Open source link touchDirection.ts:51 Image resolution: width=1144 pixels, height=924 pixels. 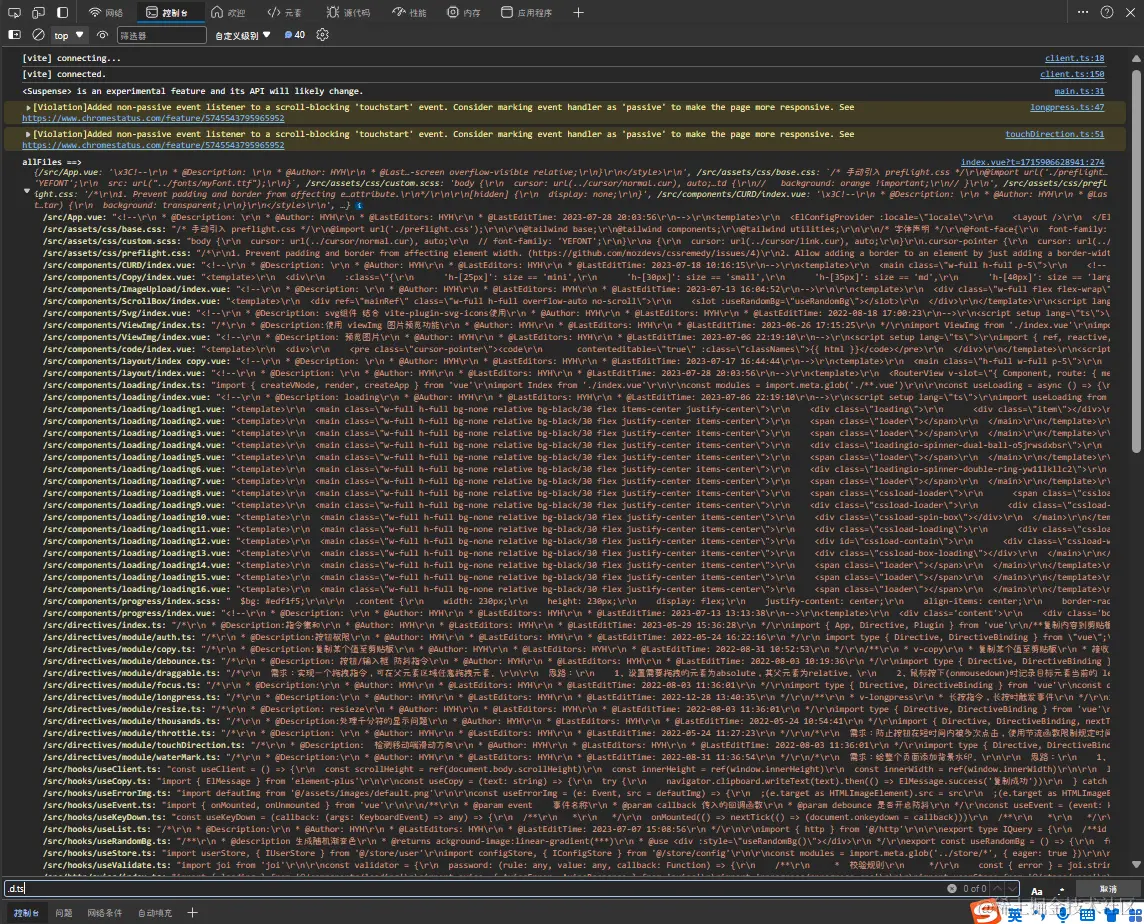tap(1054, 134)
